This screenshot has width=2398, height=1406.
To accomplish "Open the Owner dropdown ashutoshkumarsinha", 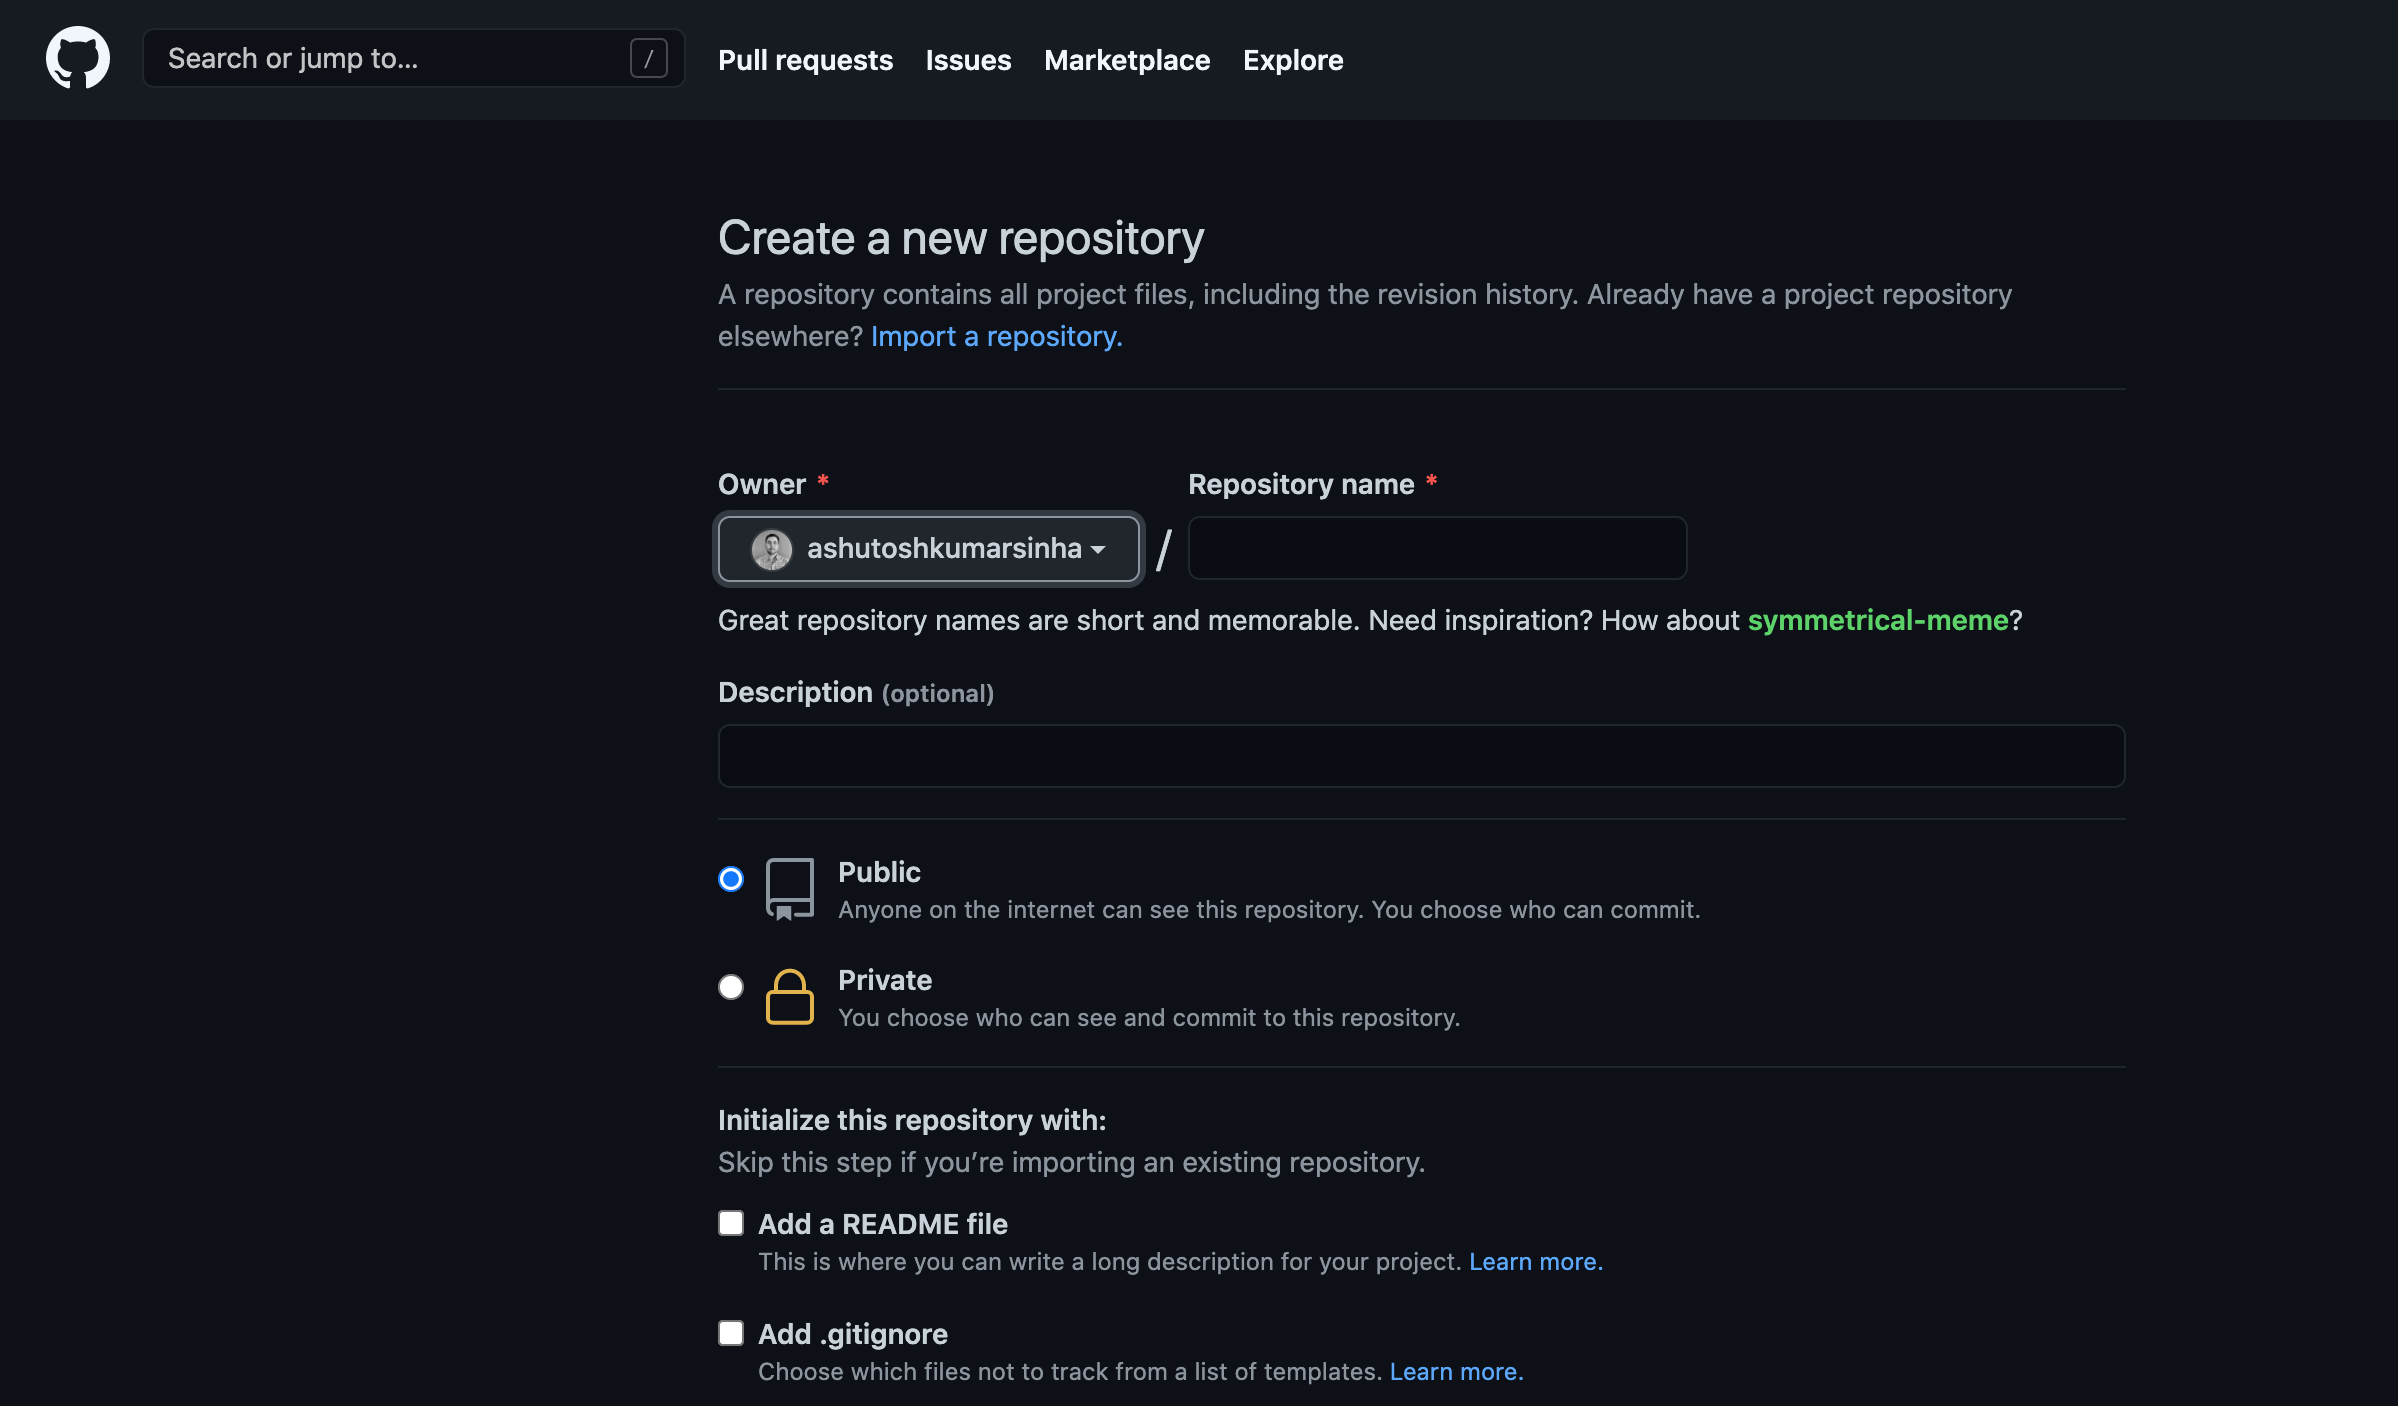I will (929, 549).
